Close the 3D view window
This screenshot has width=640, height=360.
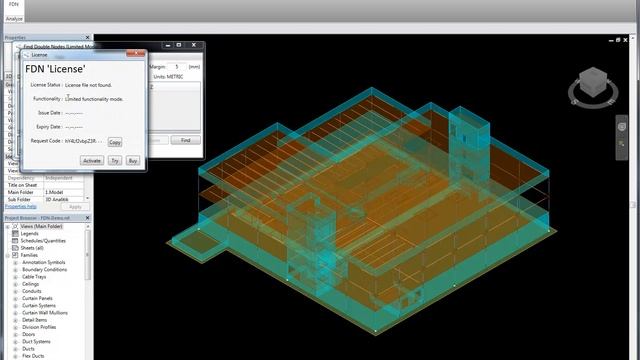[625, 40]
